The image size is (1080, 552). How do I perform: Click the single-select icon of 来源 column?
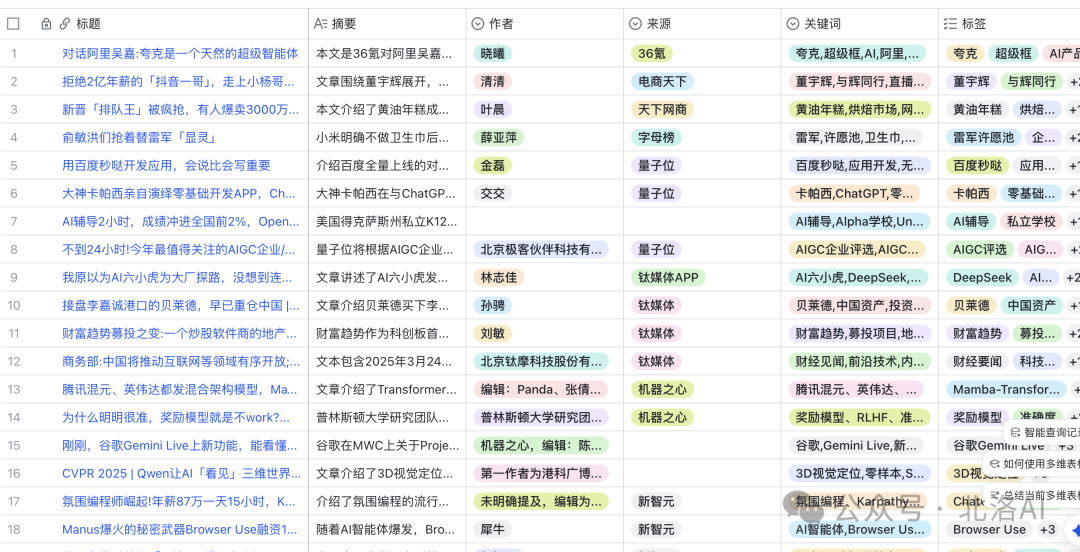[x=635, y=24]
